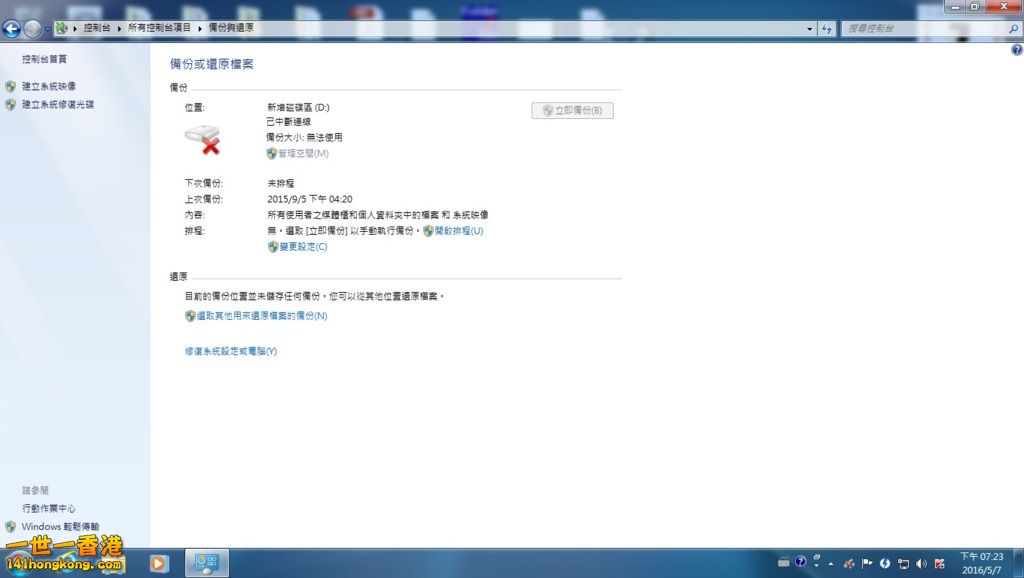
Task: Show hidden tray icons arrow
Action: [x=831, y=564]
